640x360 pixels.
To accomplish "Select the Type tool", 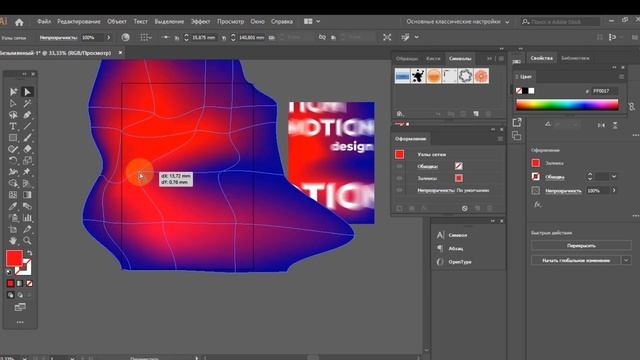I will tap(13, 126).
